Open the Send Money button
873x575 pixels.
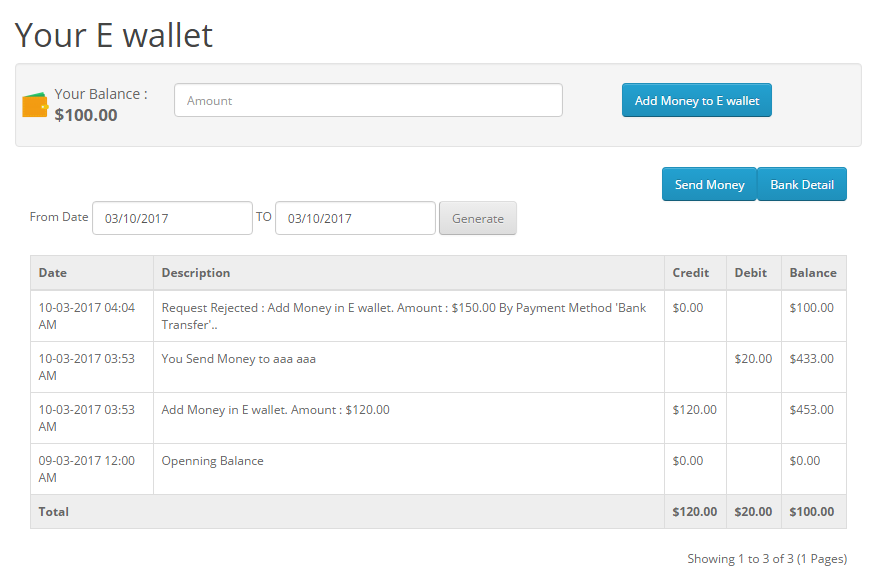point(709,184)
